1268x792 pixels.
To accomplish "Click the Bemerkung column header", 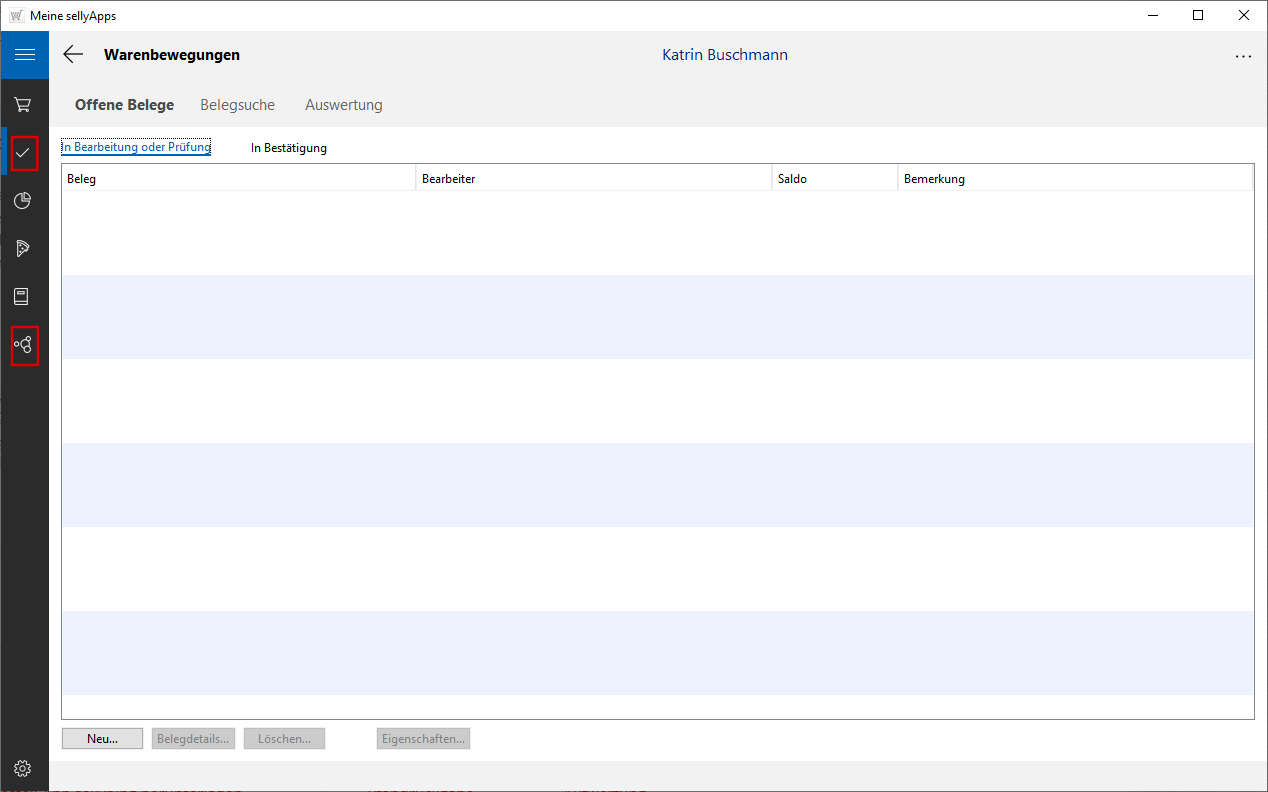I will [1074, 179].
